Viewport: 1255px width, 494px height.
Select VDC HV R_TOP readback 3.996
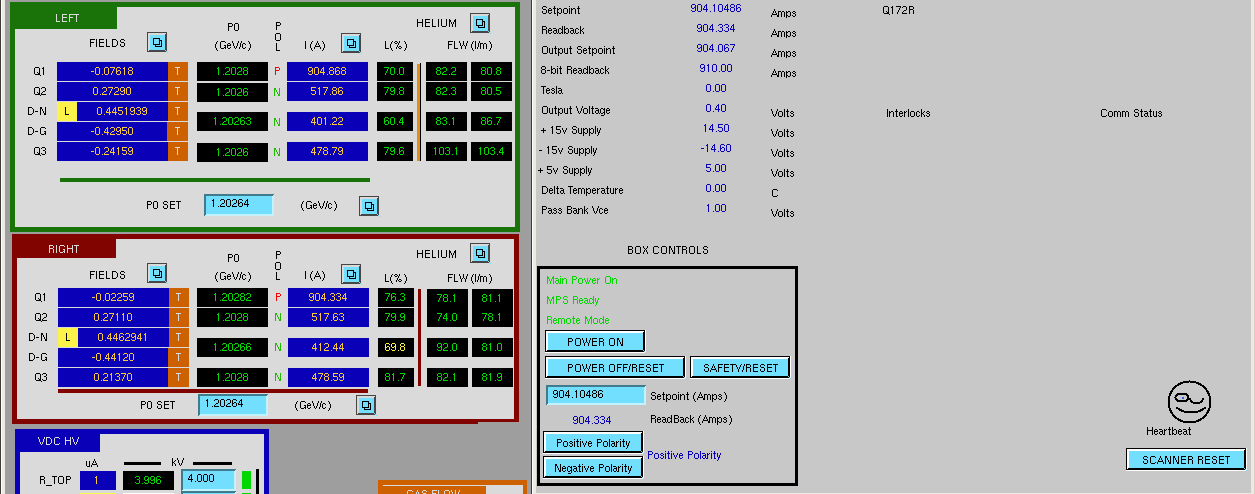pos(147,481)
